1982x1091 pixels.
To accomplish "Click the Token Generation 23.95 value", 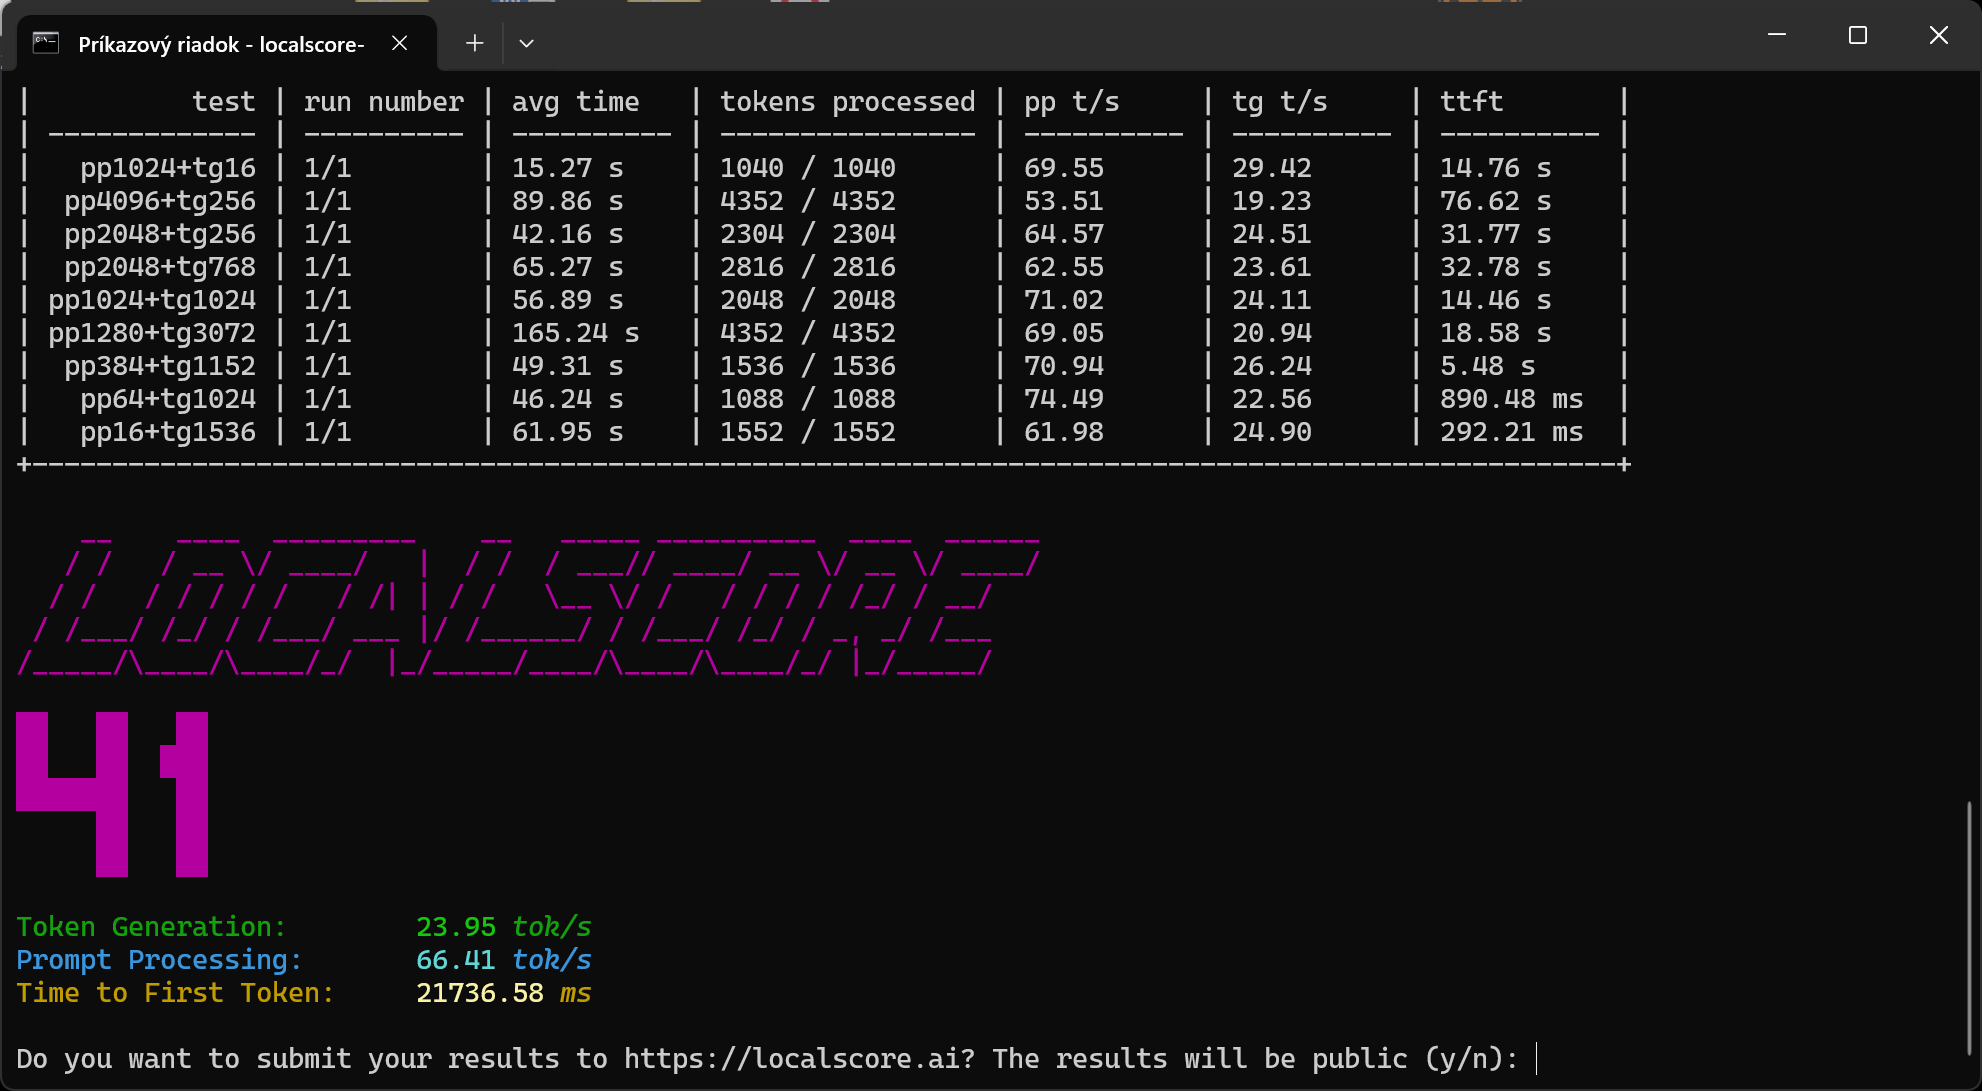I will click(x=455, y=927).
